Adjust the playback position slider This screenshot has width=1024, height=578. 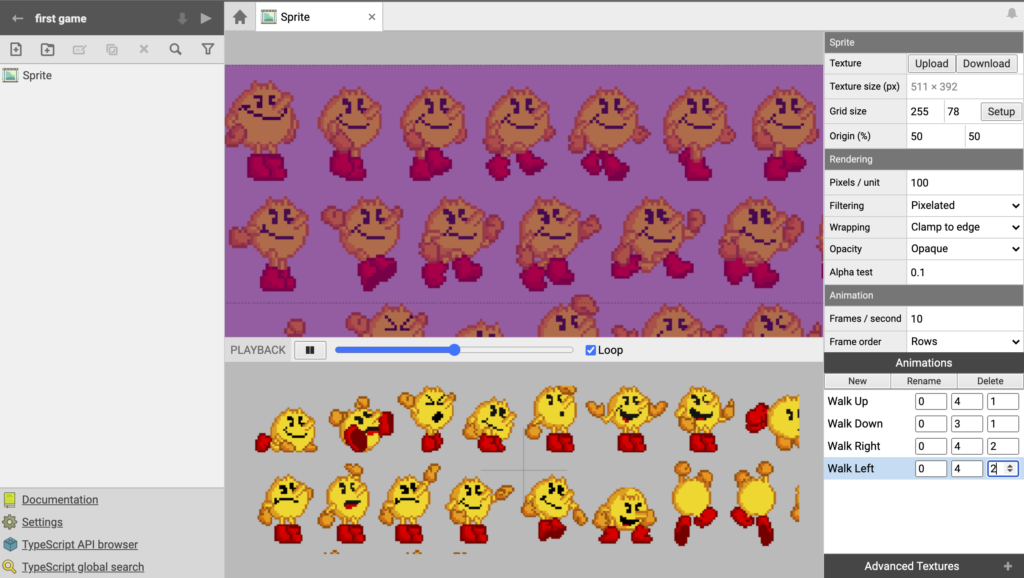click(x=454, y=350)
